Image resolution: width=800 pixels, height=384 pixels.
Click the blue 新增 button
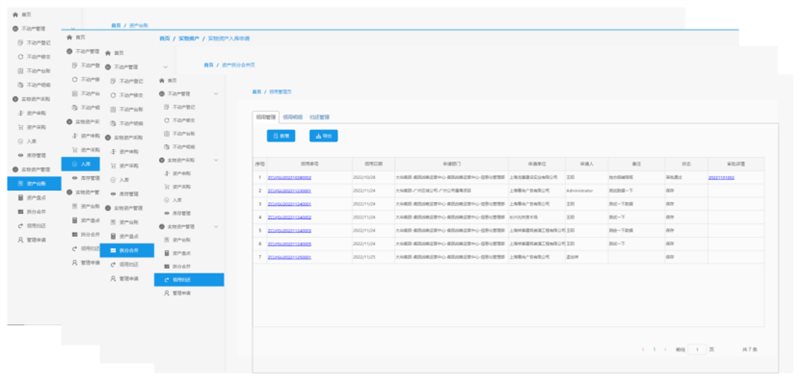point(281,136)
